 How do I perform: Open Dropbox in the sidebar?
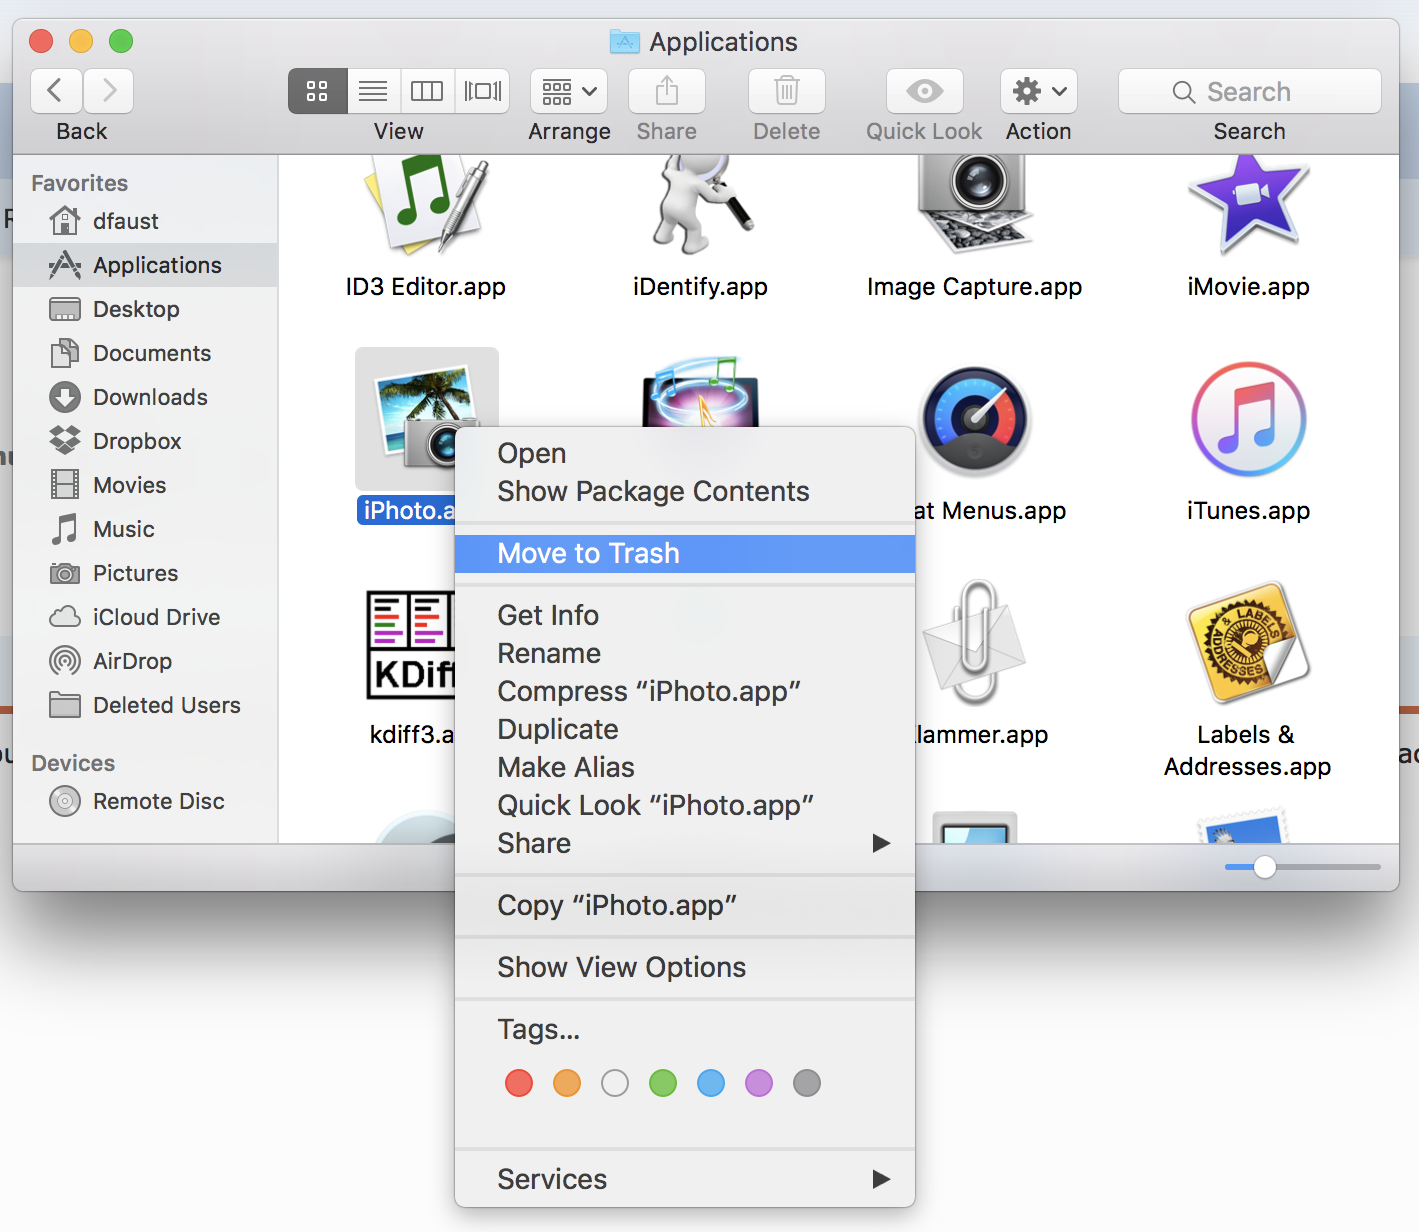point(146,441)
